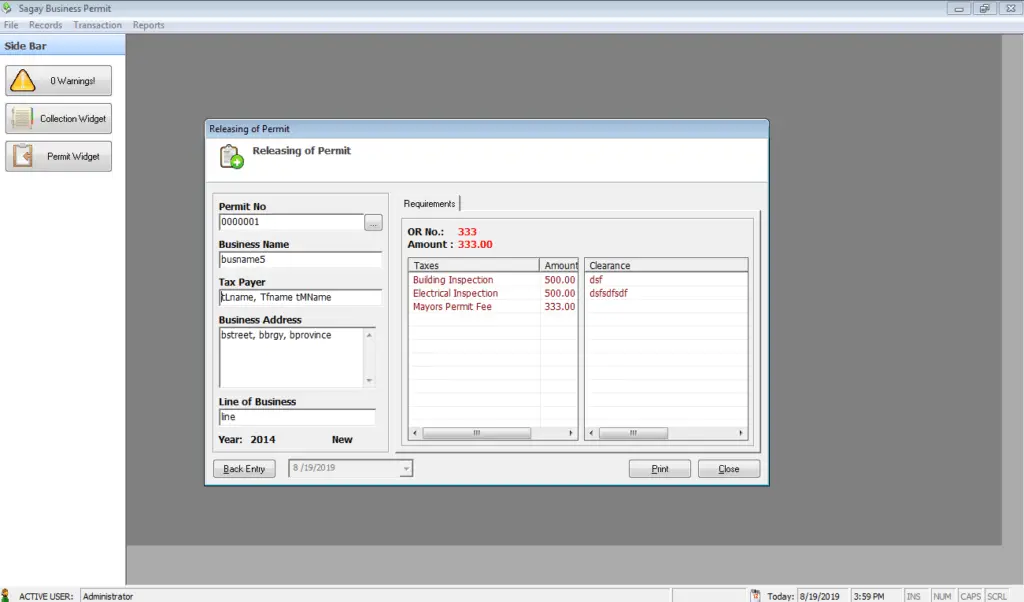Toggle the CAPS lock status indicator
Image resolution: width=1024 pixels, height=602 pixels.
click(970, 595)
